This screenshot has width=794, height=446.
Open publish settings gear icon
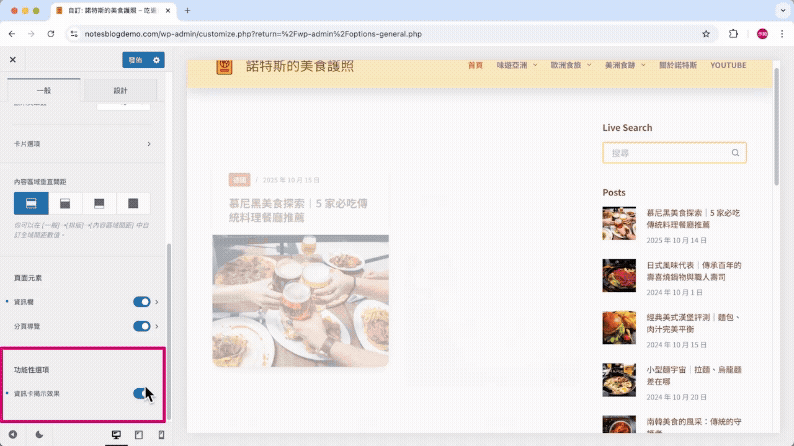coord(158,60)
